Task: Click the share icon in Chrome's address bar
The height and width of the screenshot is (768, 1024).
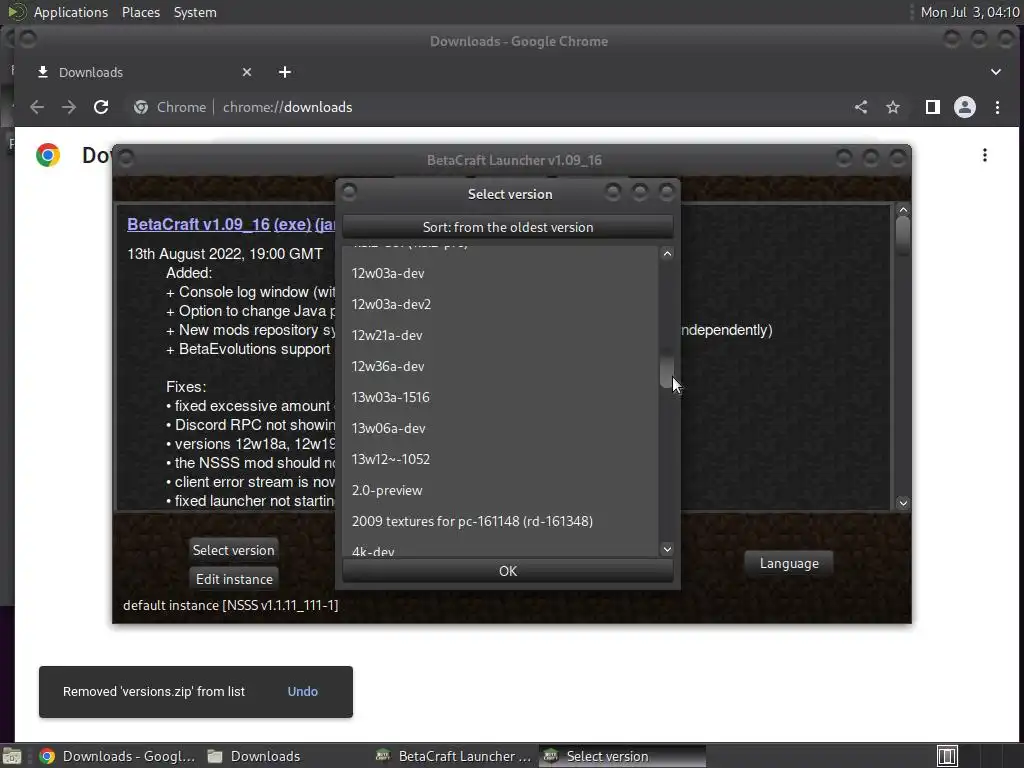Action: pyautogui.click(x=861, y=107)
